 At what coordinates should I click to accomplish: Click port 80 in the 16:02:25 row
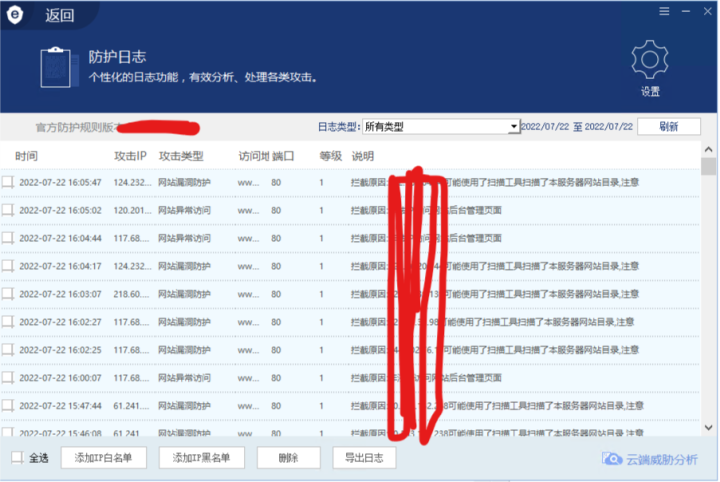coord(276,350)
